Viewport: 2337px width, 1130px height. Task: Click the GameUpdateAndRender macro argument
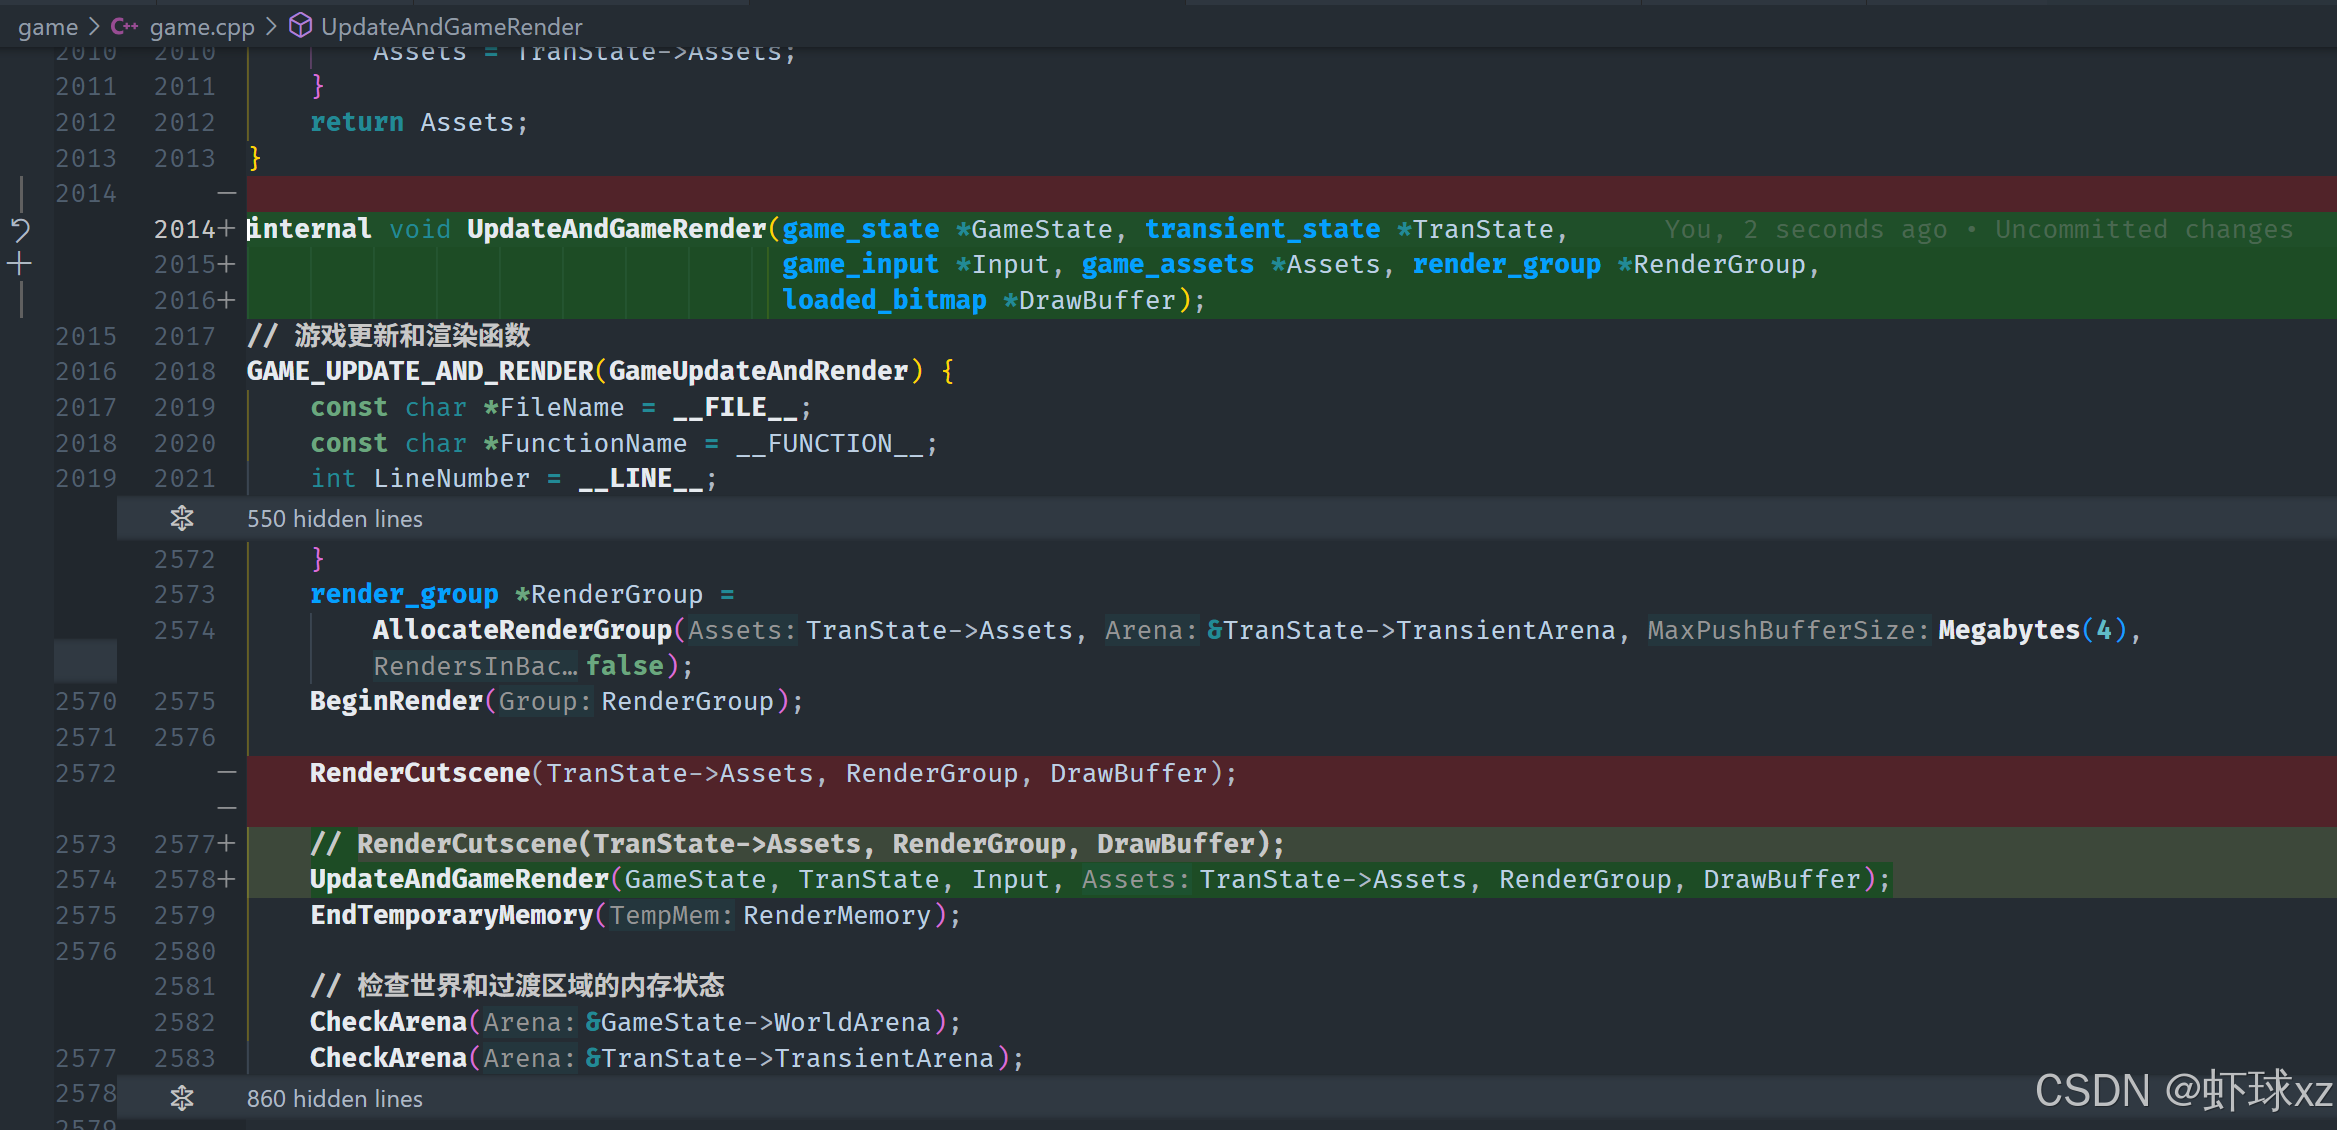758,371
